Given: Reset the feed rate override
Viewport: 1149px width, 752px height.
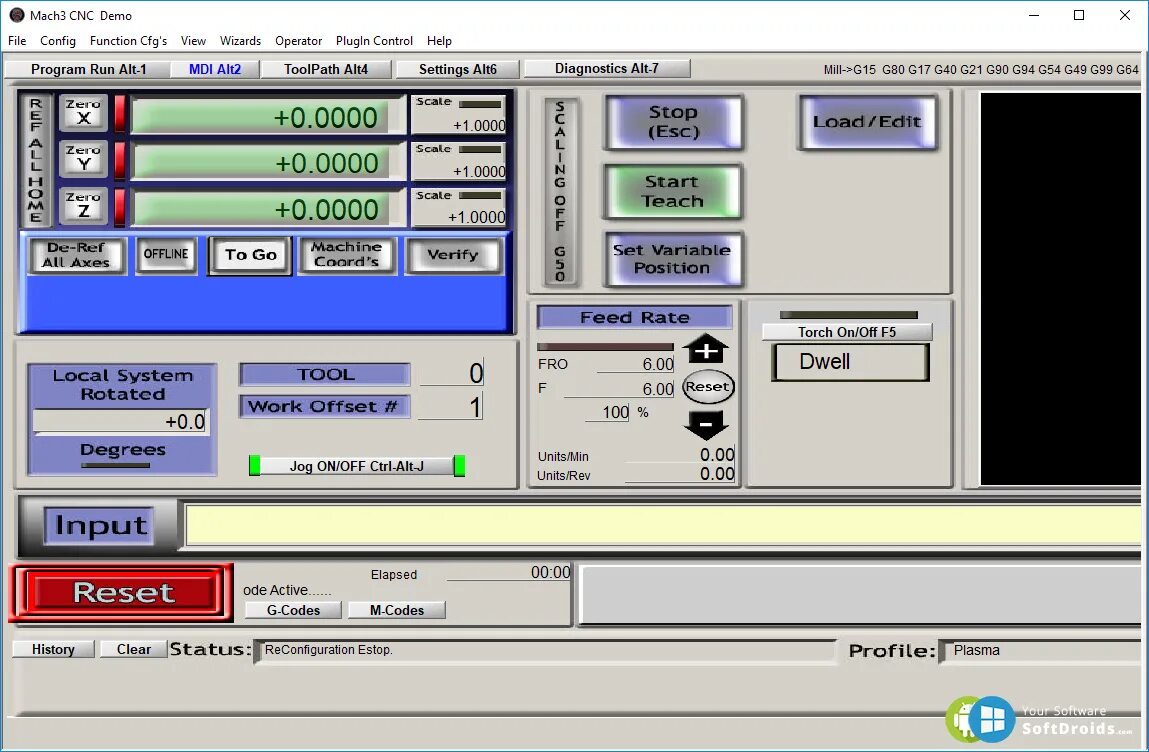Looking at the screenshot, I should click(x=708, y=386).
